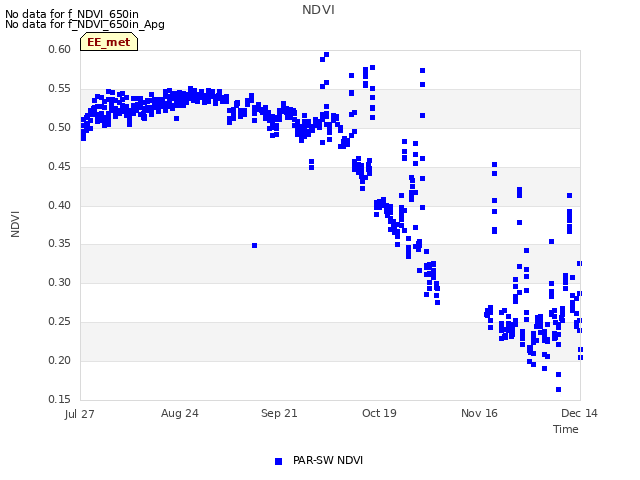Viewport: 640px width, 480px height.
Task: Click the 0.45 y-axis tick label
Action: 60,167
